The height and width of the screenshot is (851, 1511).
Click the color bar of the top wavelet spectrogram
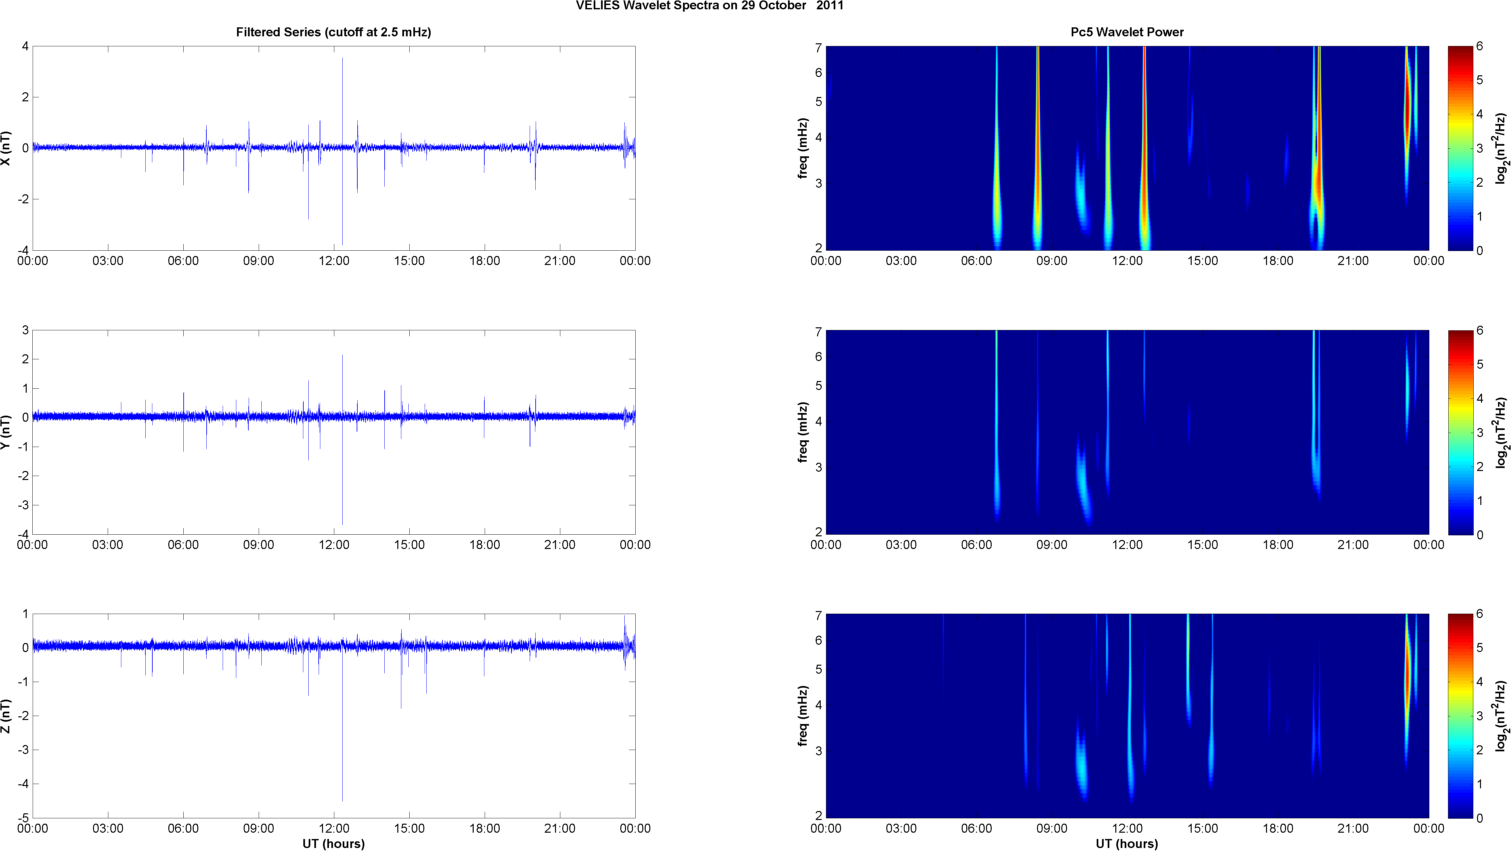(1460, 148)
